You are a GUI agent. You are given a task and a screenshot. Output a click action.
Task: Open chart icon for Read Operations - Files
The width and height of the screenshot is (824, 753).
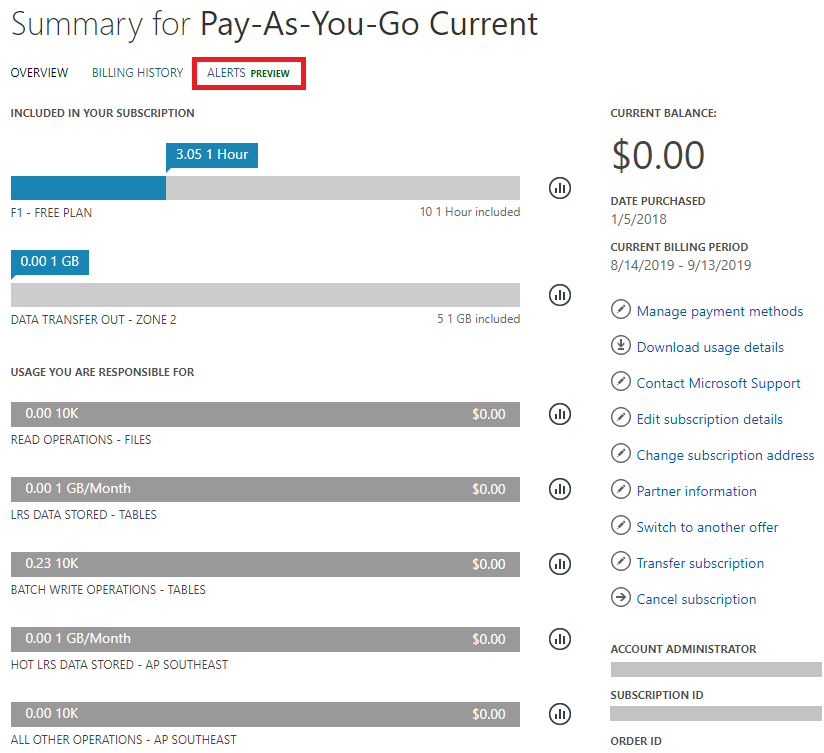point(560,414)
